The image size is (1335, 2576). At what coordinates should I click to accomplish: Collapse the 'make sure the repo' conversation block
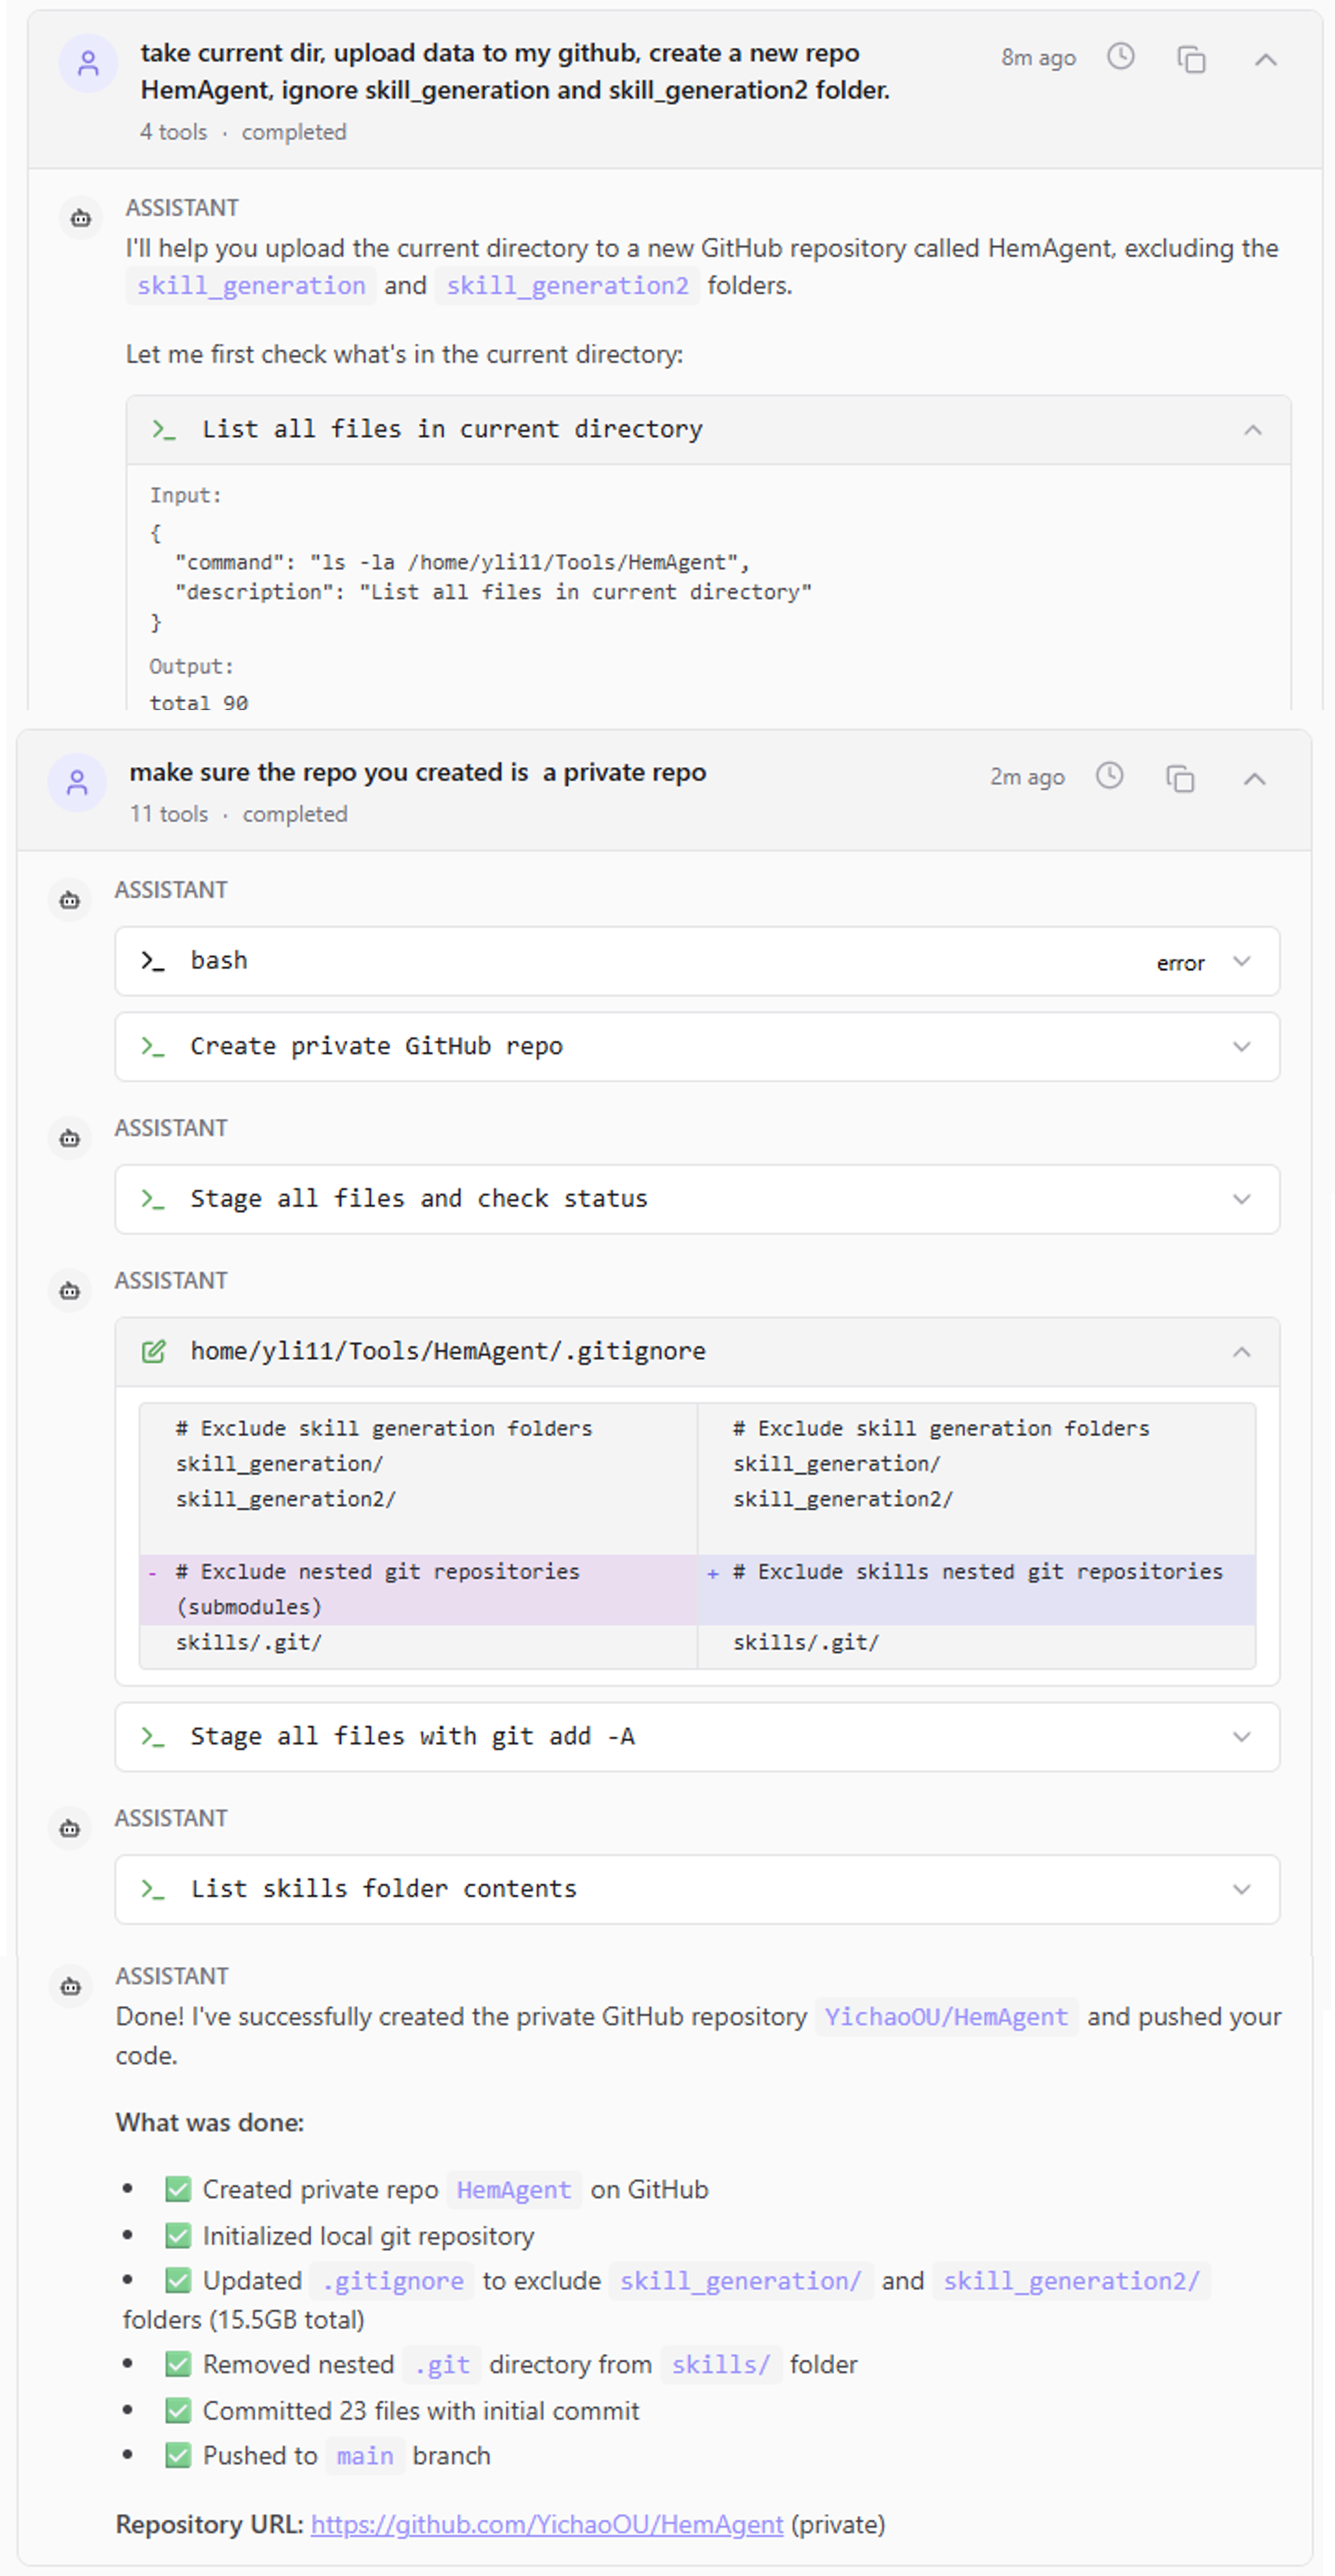(x=1254, y=778)
